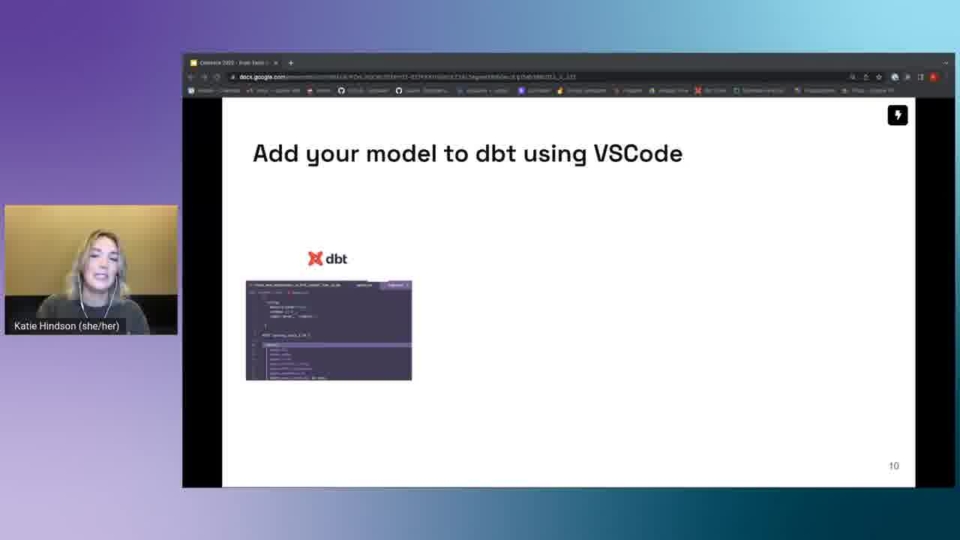Select Katie Hindson's webcam video tile
This screenshot has height=540, width=960.
point(91,269)
